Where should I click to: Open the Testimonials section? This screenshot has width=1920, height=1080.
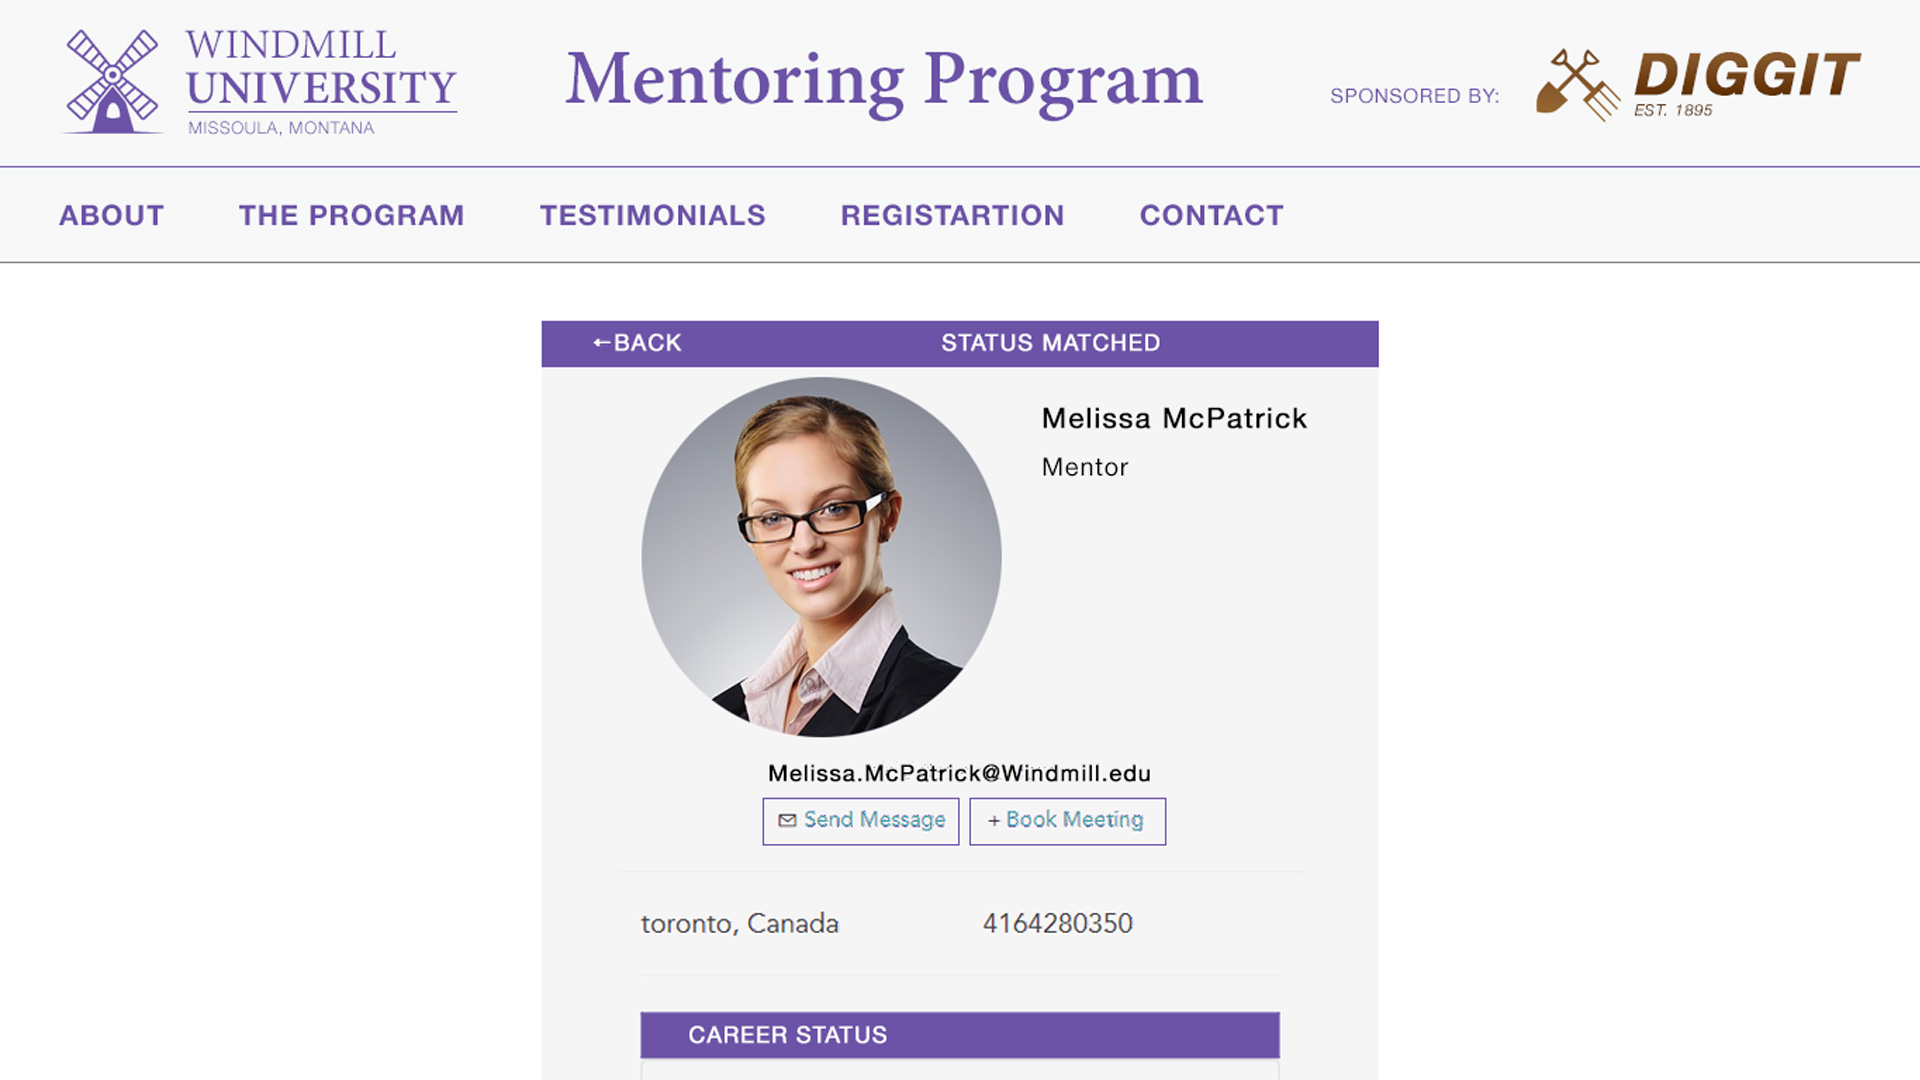click(x=652, y=215)
